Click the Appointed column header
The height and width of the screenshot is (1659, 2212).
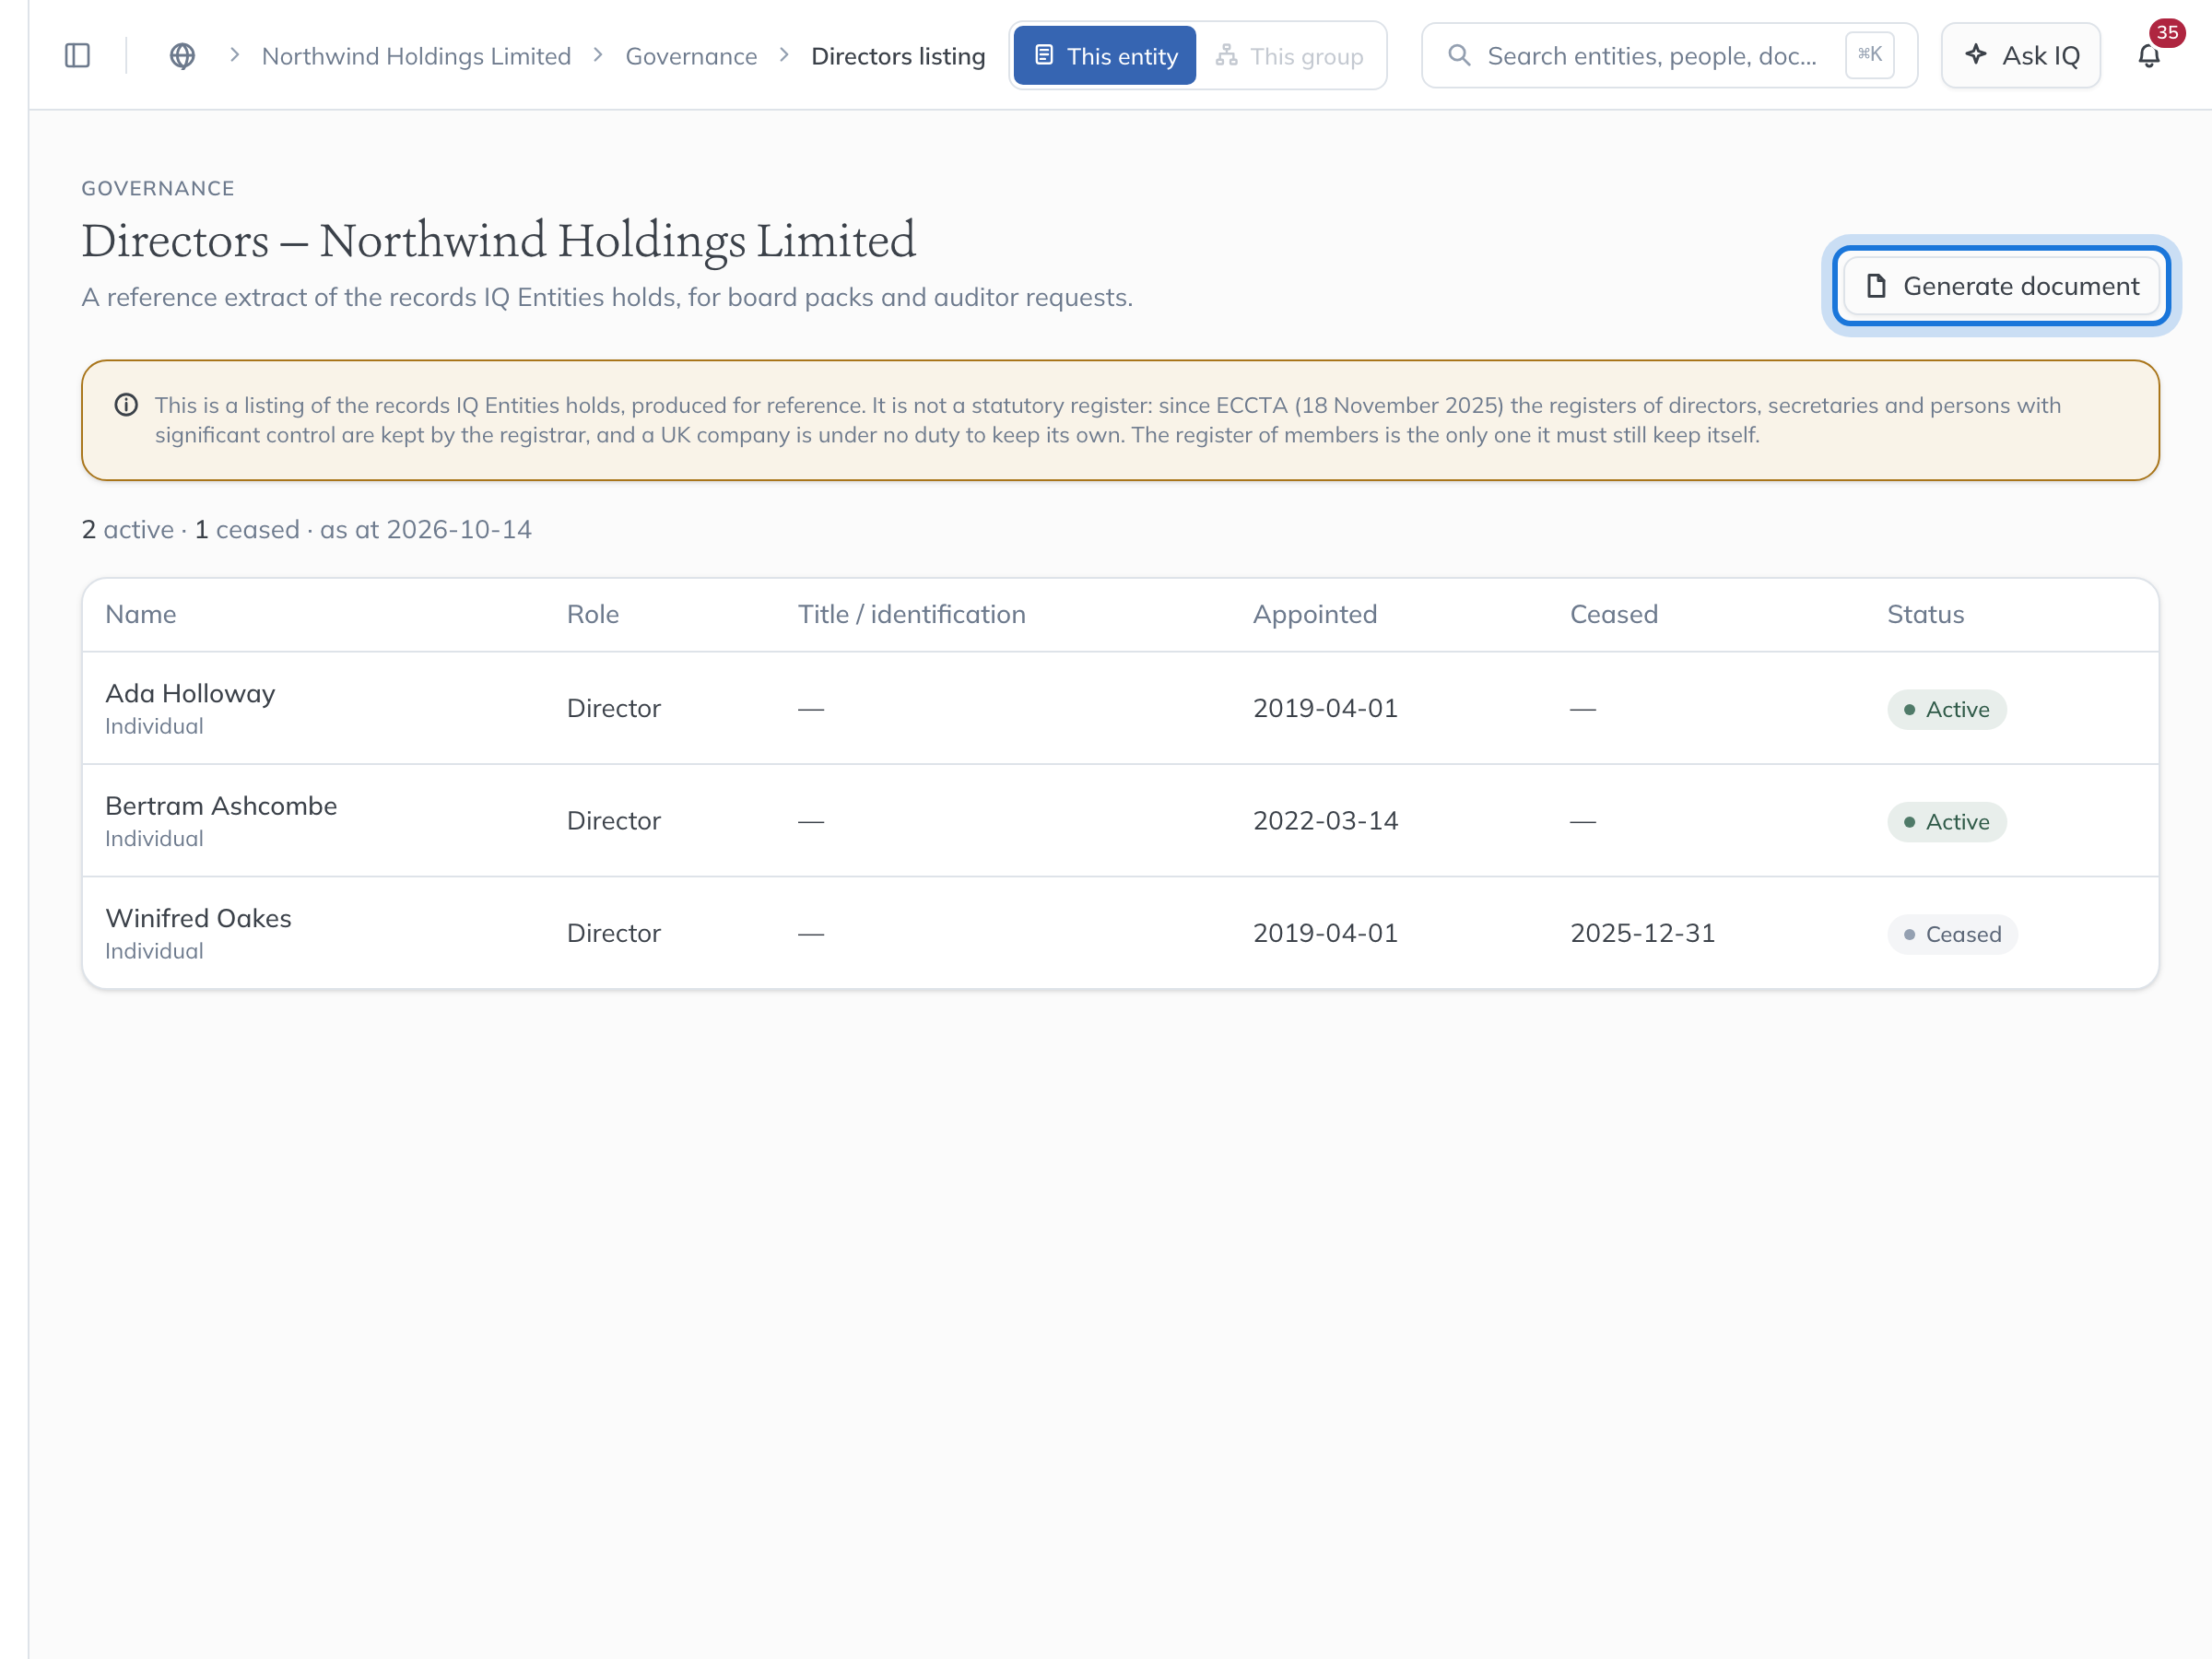click(1315, 614)
